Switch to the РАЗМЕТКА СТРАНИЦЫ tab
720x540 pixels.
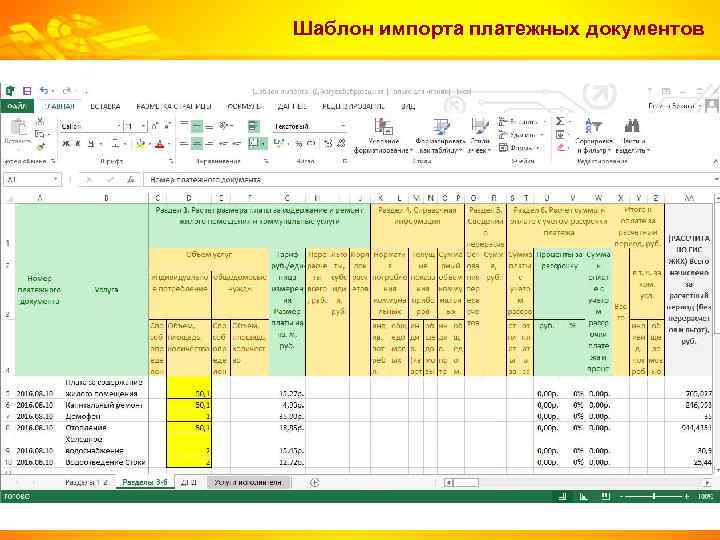tap(174, 107)
